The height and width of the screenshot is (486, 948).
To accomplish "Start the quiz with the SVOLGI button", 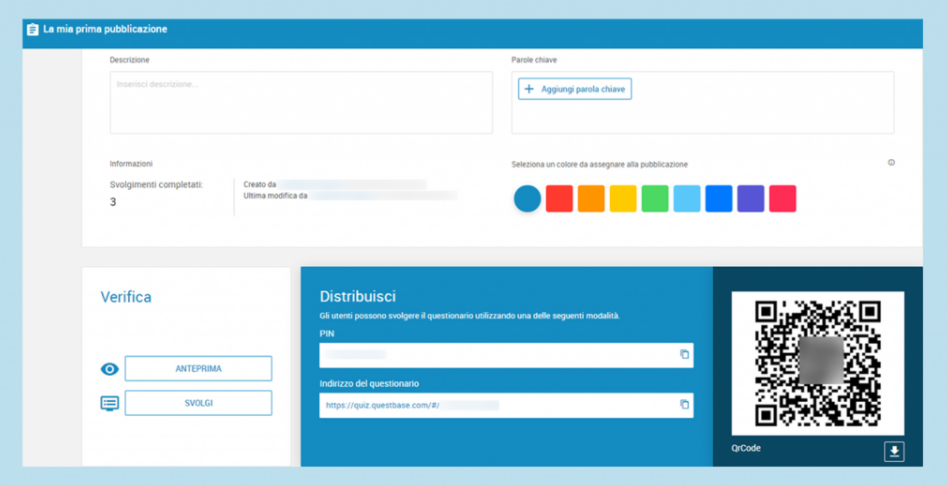I will [198, 403].
